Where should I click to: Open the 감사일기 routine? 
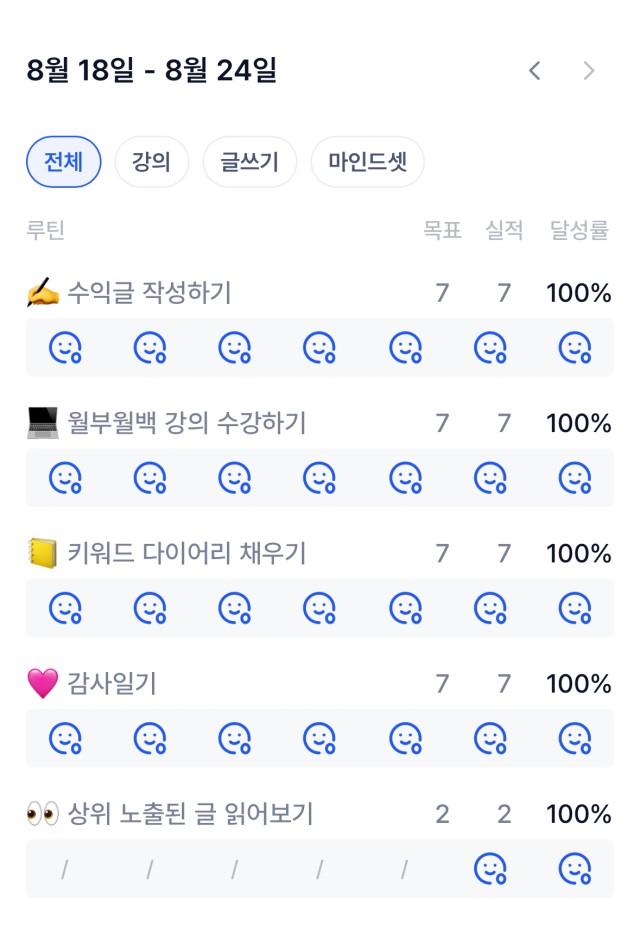tap(111, 683)
